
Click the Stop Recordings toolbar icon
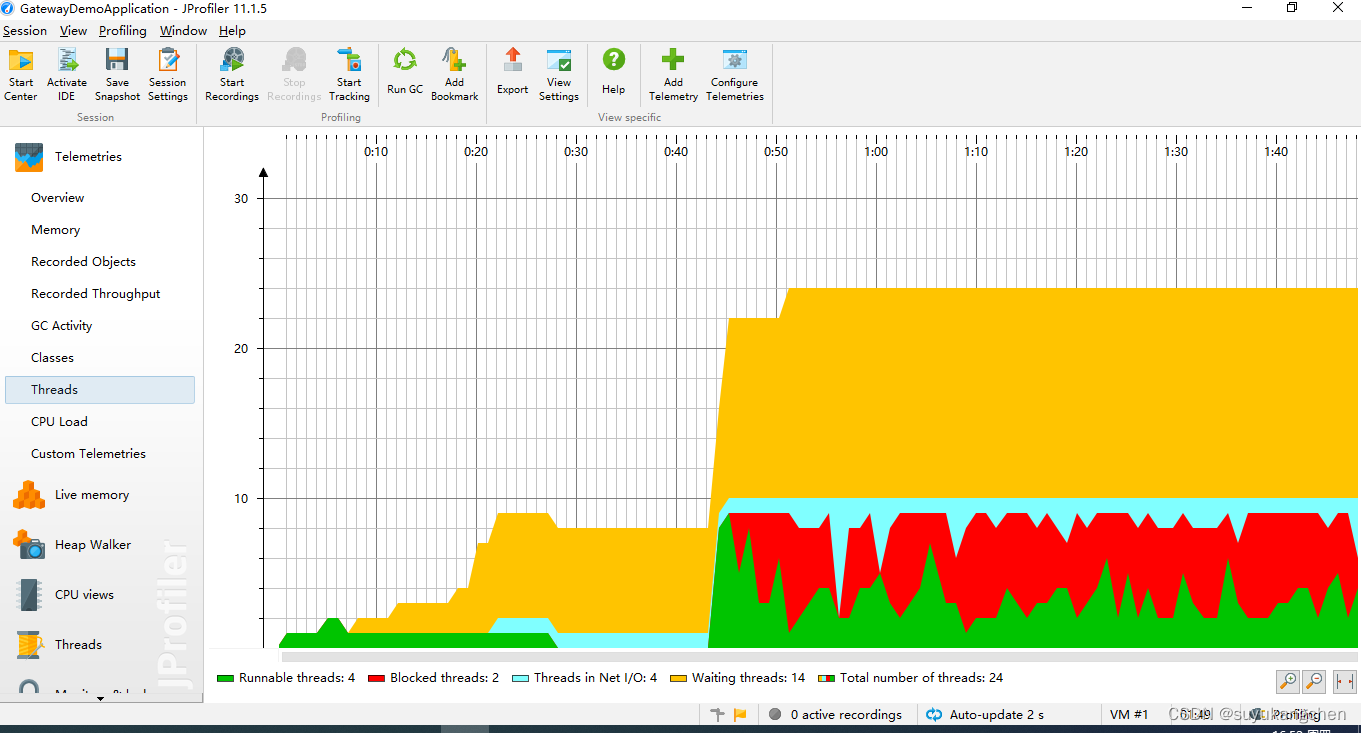(x=294, y=75)
